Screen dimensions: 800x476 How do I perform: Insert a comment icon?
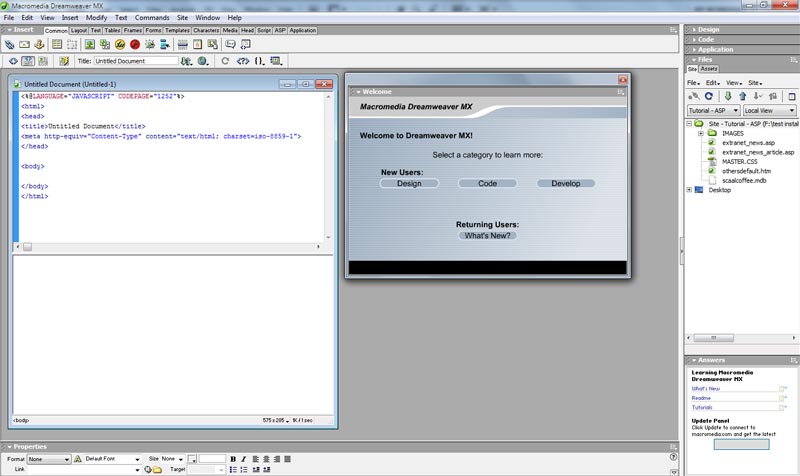point(230,45)
